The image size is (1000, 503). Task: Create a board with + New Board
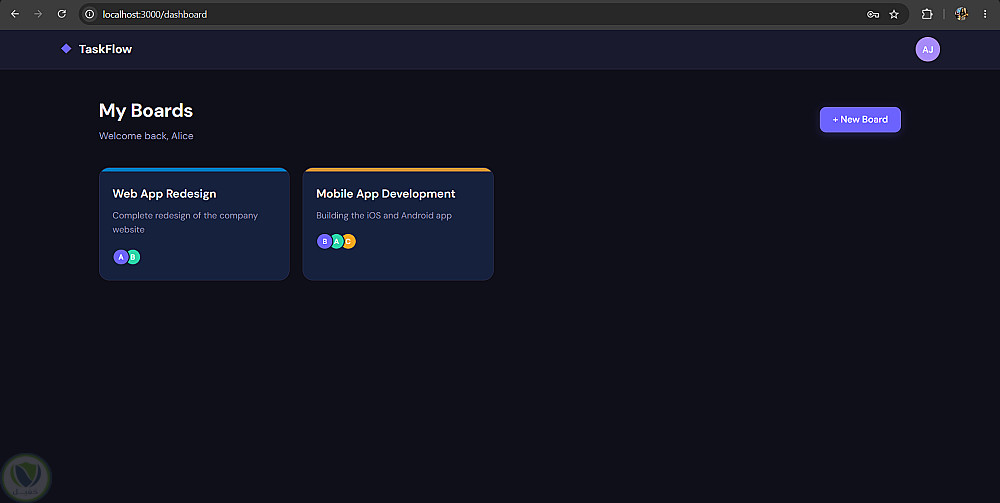tap(860, 120)
